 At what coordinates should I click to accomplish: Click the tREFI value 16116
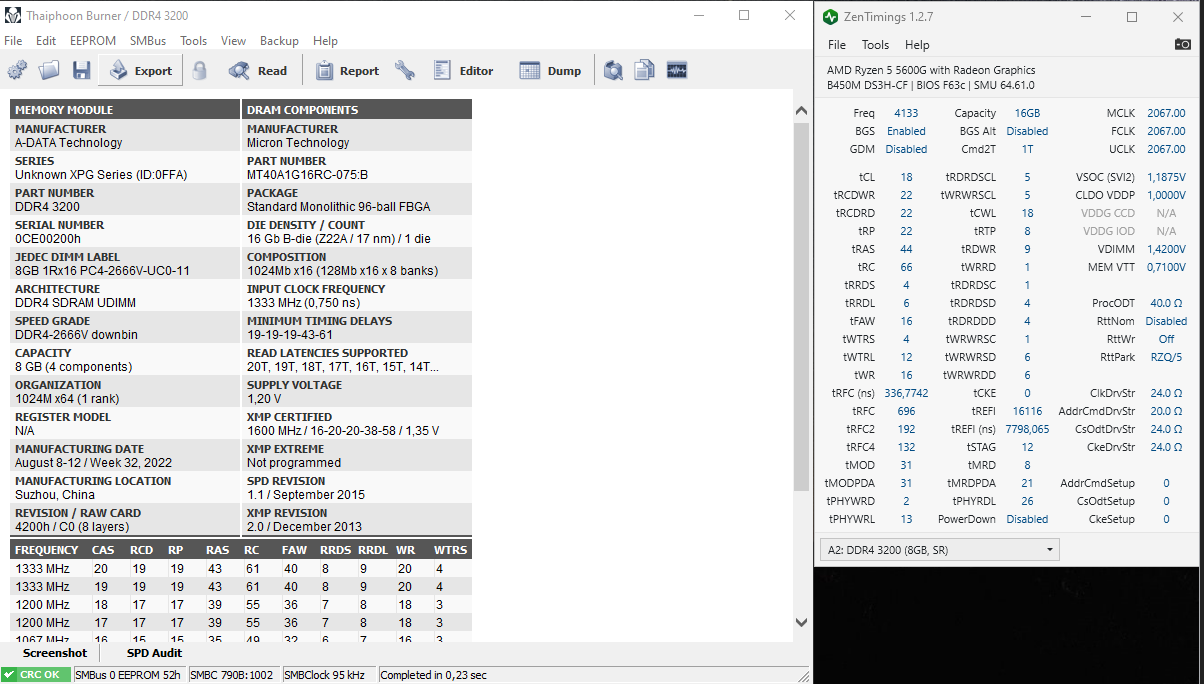tap(1027, 411)
